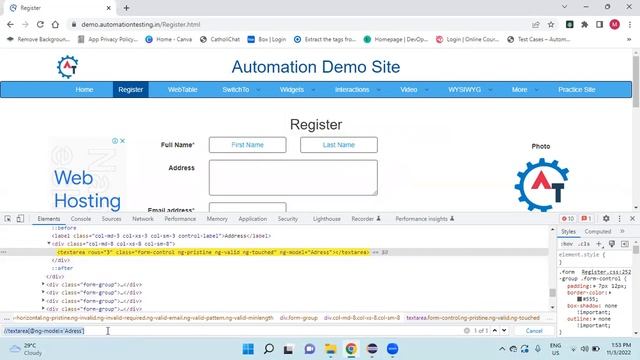This screenshot has width=640, height=360.
Task: Toggle the DevTools device toolbar
Action: tap(20, 219)
